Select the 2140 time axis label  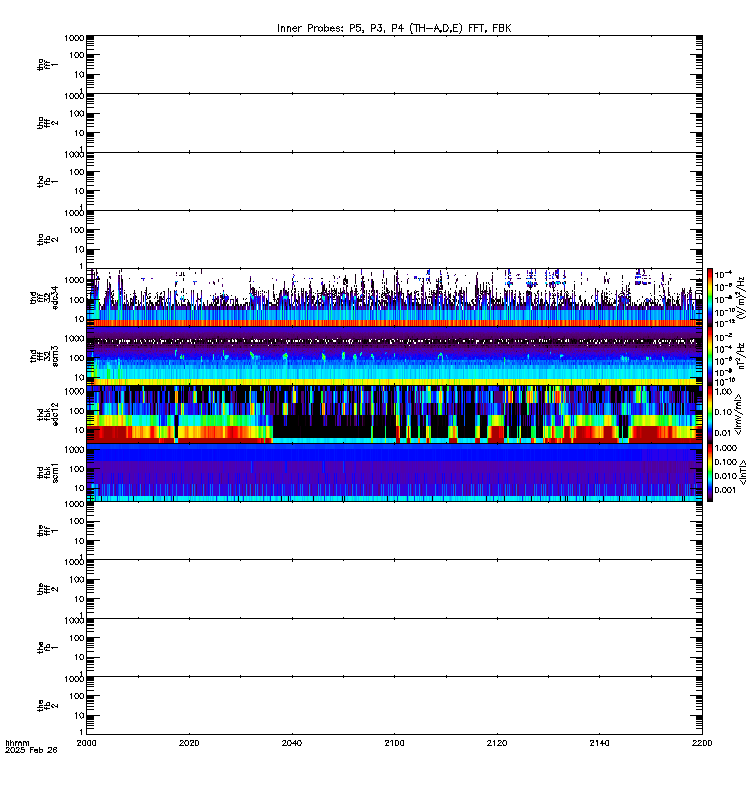click(599, 743)
